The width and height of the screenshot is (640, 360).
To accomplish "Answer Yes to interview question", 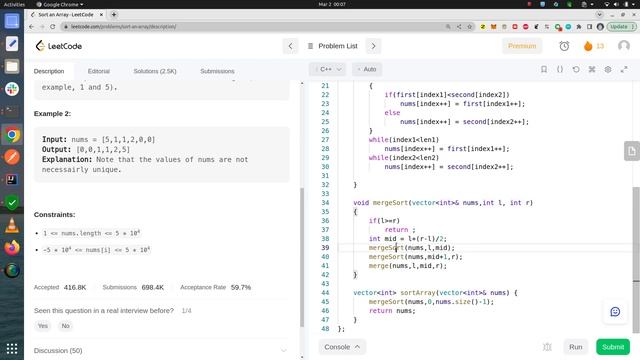I will click(x=43, y=326).
